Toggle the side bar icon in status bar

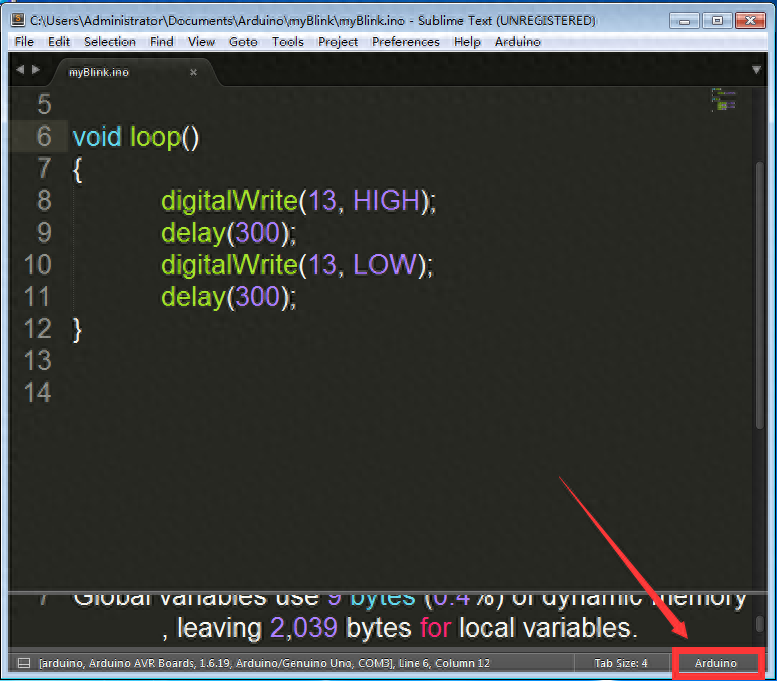(x=24, y=663)
